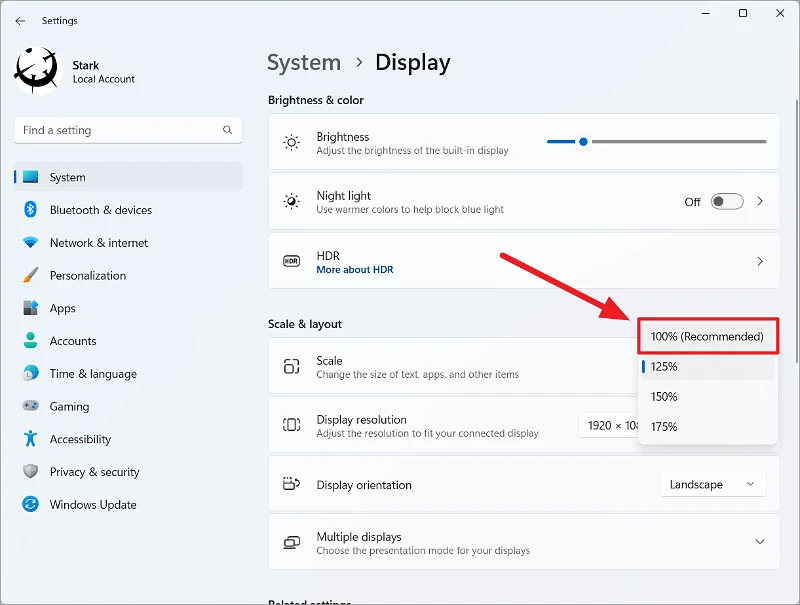This screenshot has width=800, height=605.
Task: Click the Privacy shield icon
Action: 31,471
